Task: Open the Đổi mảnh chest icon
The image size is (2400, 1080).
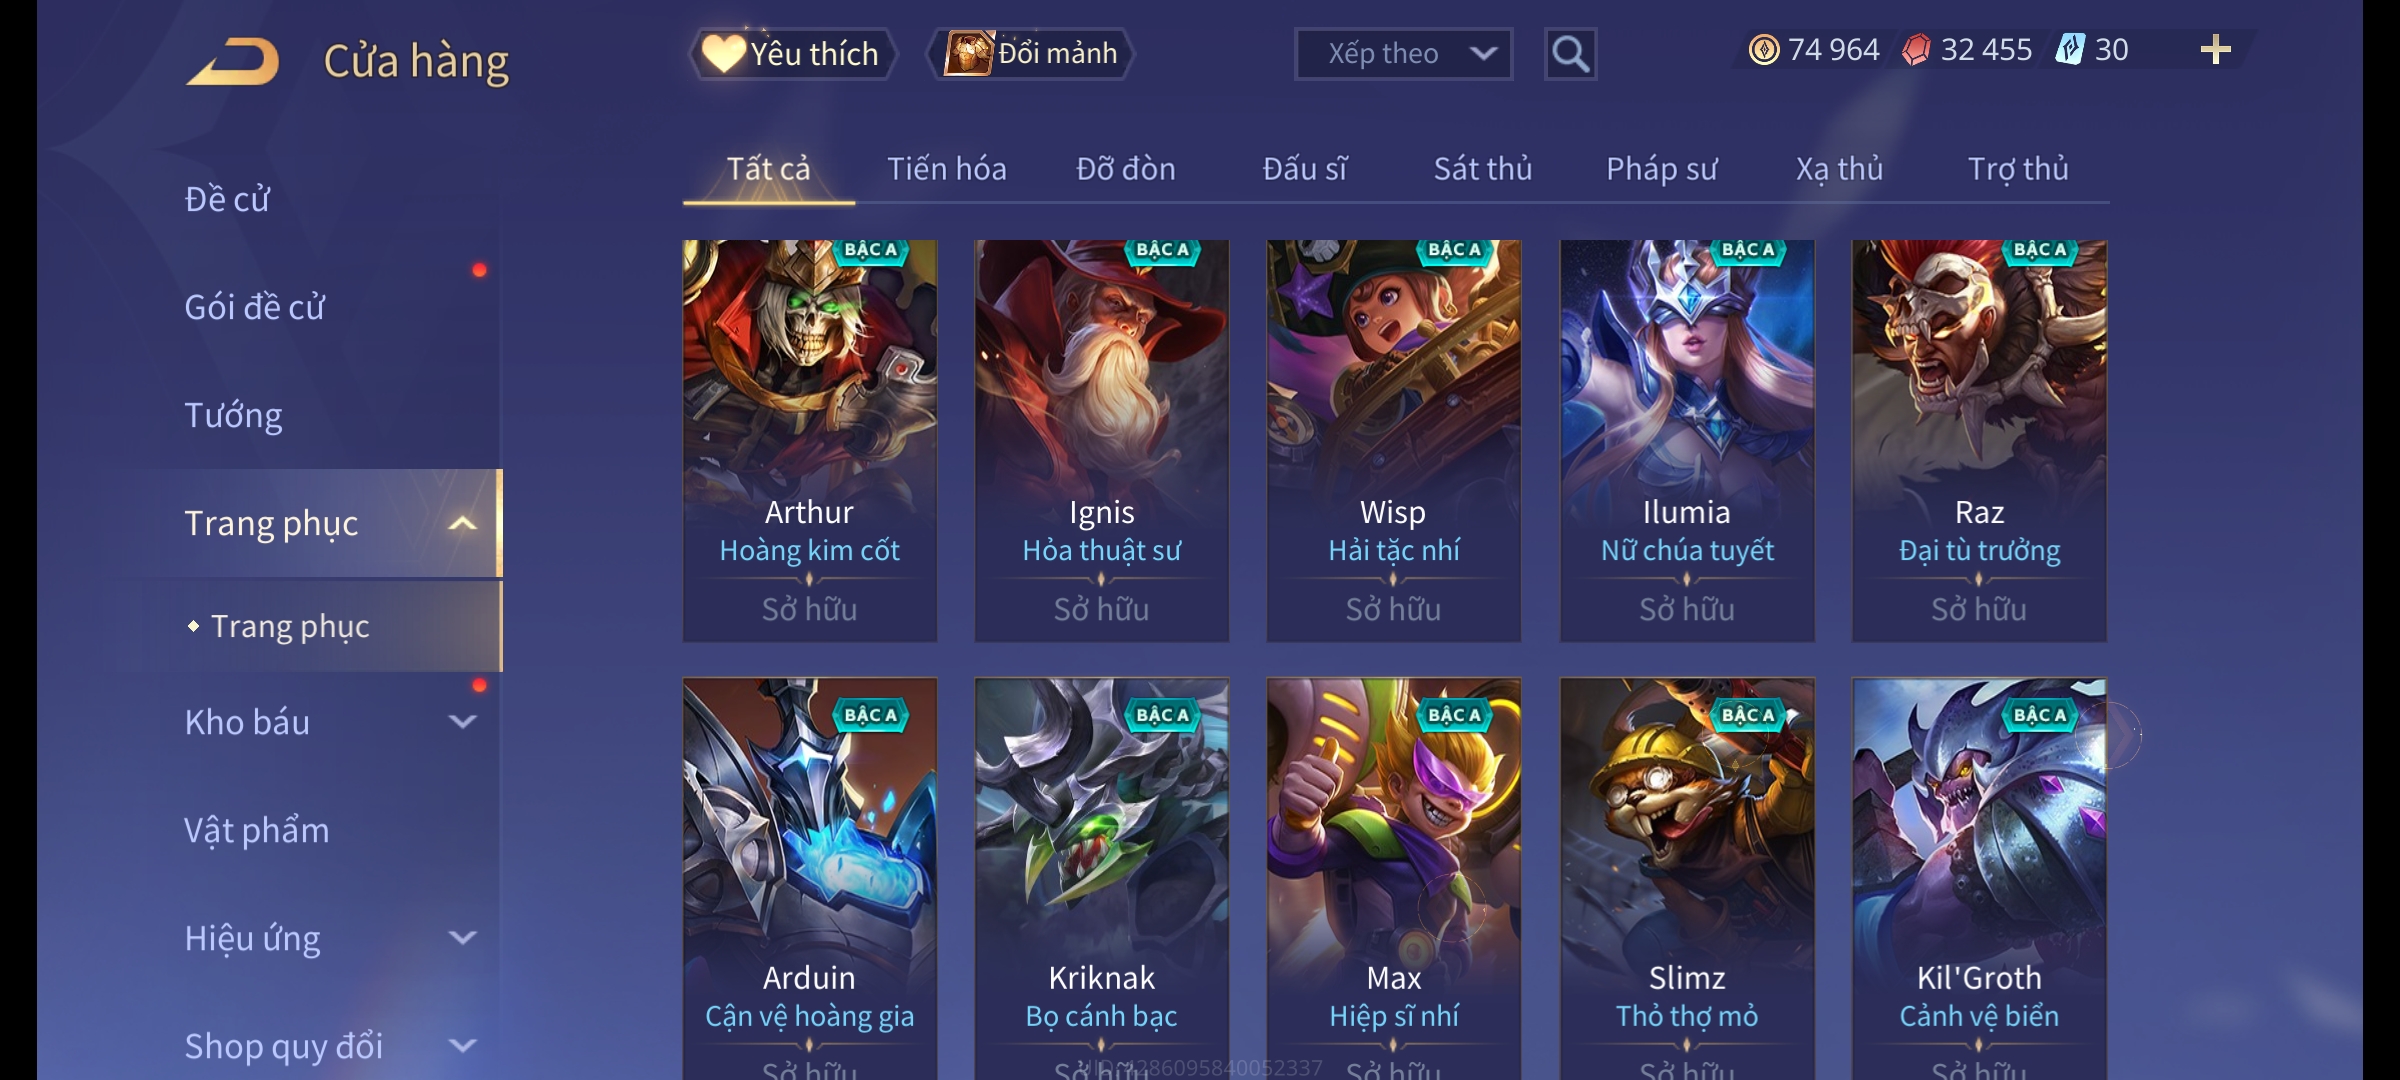Action: pos(968,53)
